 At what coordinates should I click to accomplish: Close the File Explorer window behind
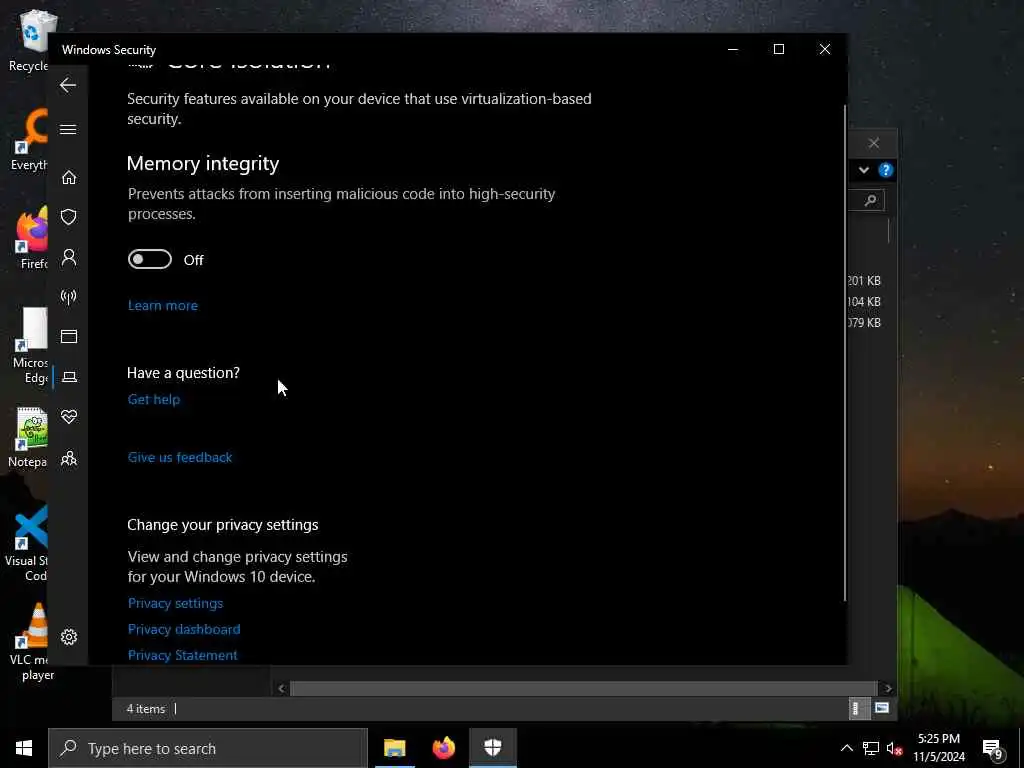coord(874,143)
